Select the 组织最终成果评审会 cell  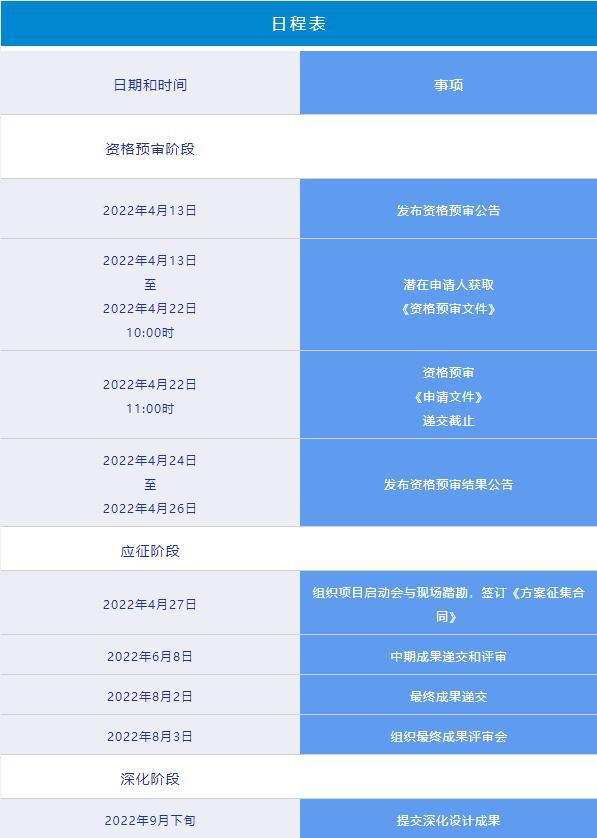pos(448,735)
